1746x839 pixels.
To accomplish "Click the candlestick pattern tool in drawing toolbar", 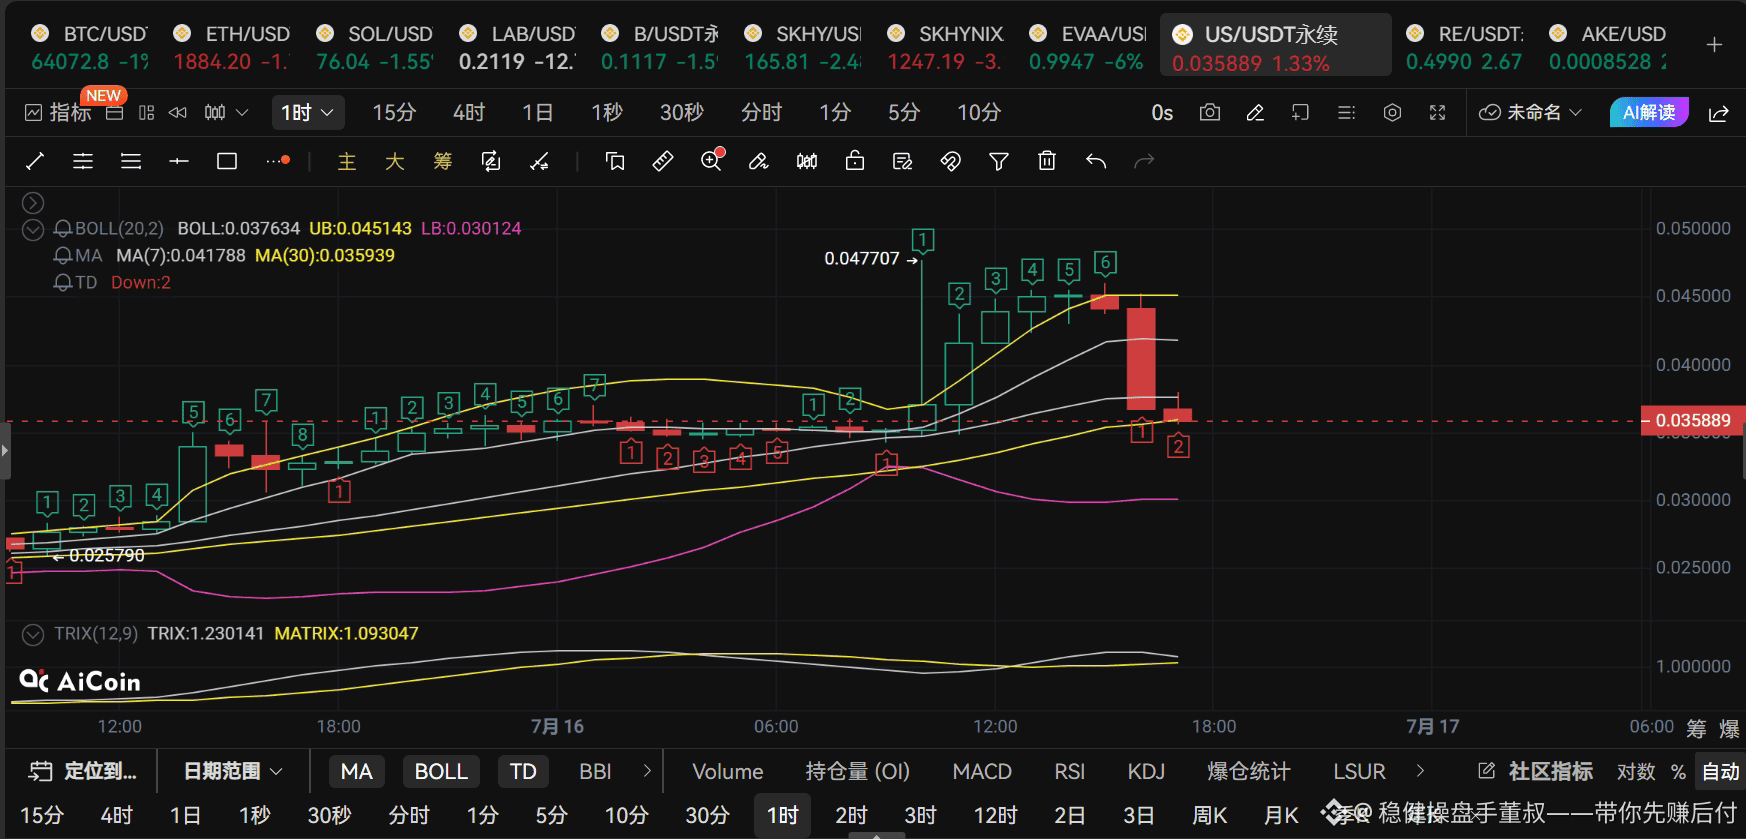I will 807,161.
